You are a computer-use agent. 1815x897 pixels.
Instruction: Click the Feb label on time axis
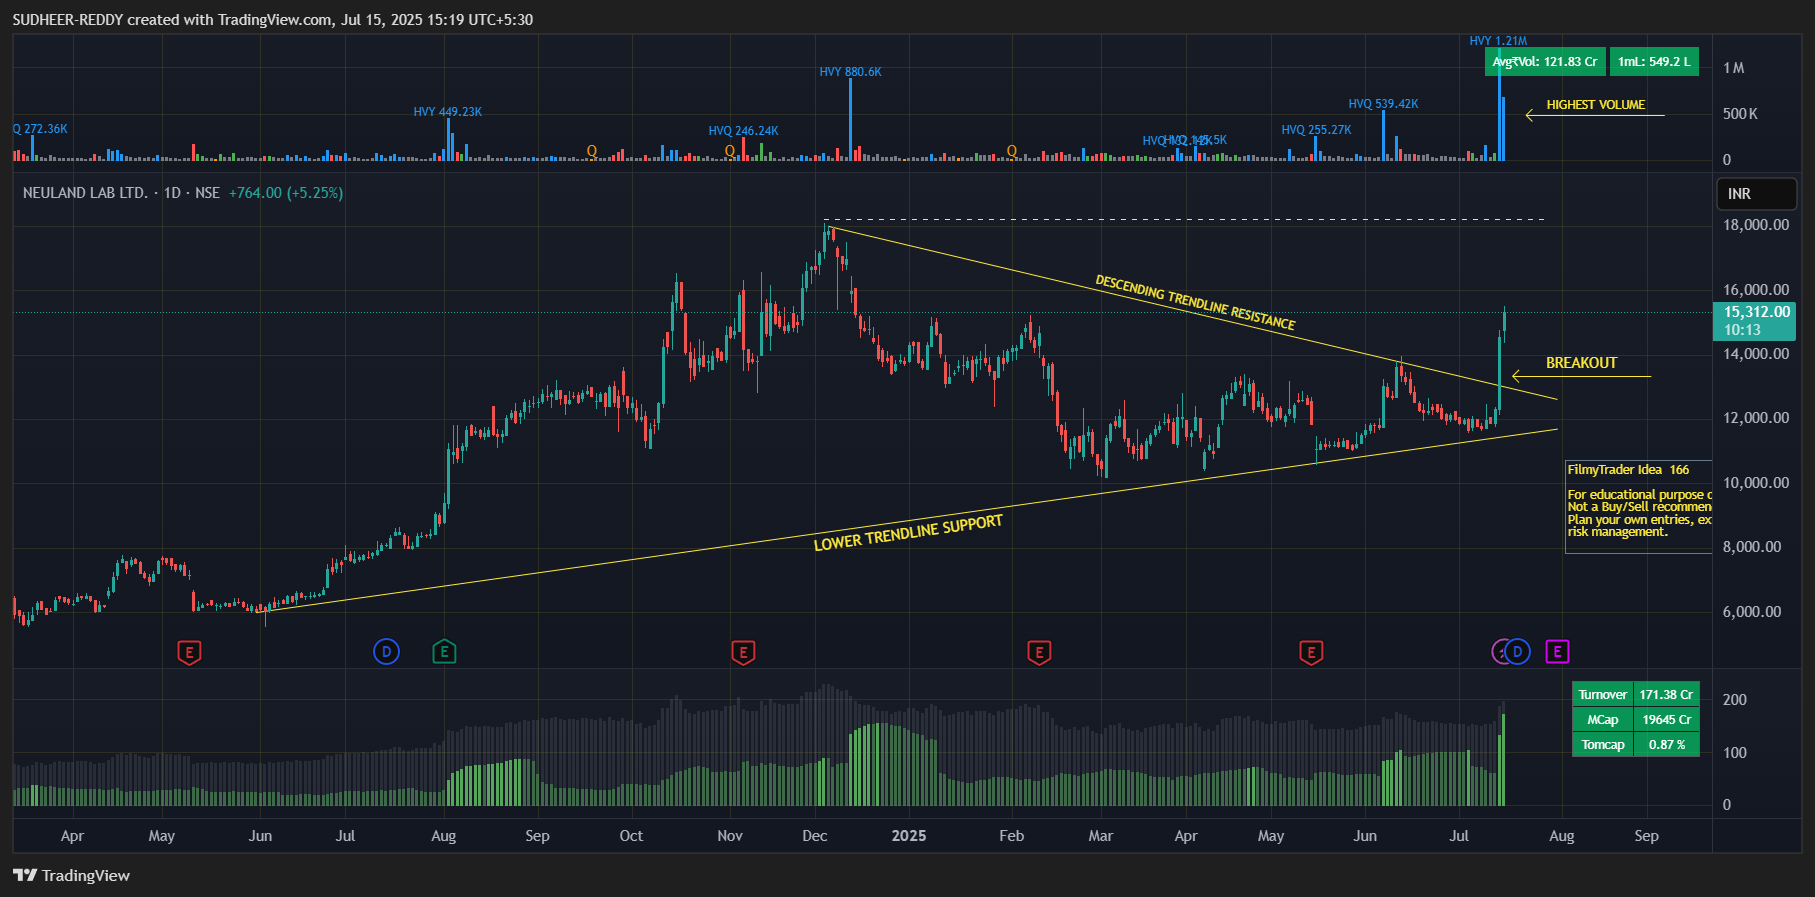tap(1012, 836)
